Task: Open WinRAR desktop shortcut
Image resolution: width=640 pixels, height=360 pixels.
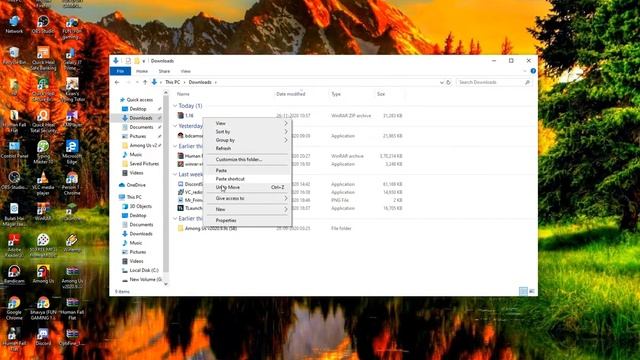Action: (x=43, y=211)
